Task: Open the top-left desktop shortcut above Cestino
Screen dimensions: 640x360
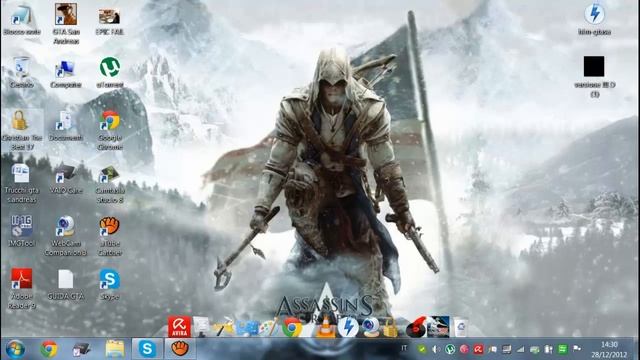Action: coord(22,20)
